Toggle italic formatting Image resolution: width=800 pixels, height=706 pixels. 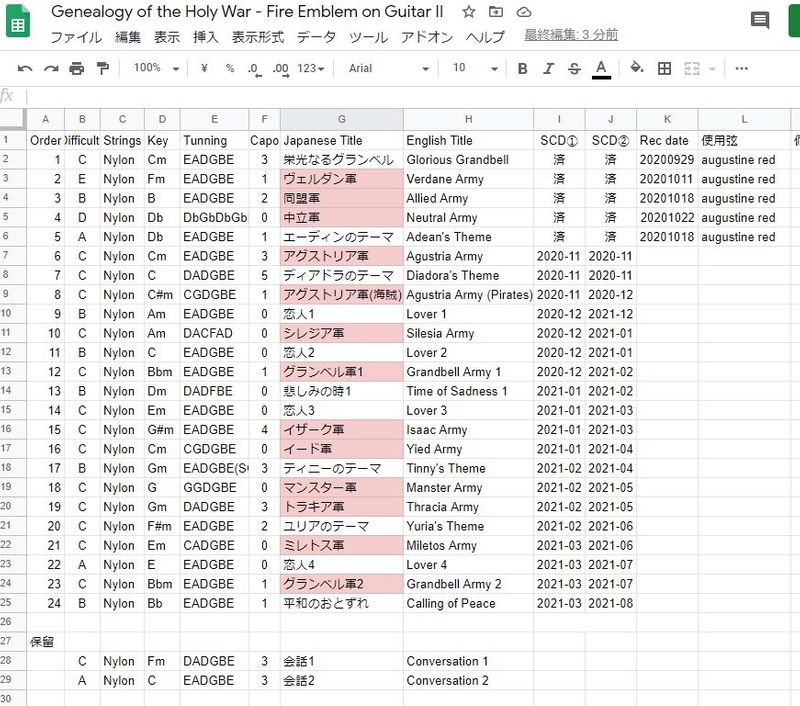(548, 69)
